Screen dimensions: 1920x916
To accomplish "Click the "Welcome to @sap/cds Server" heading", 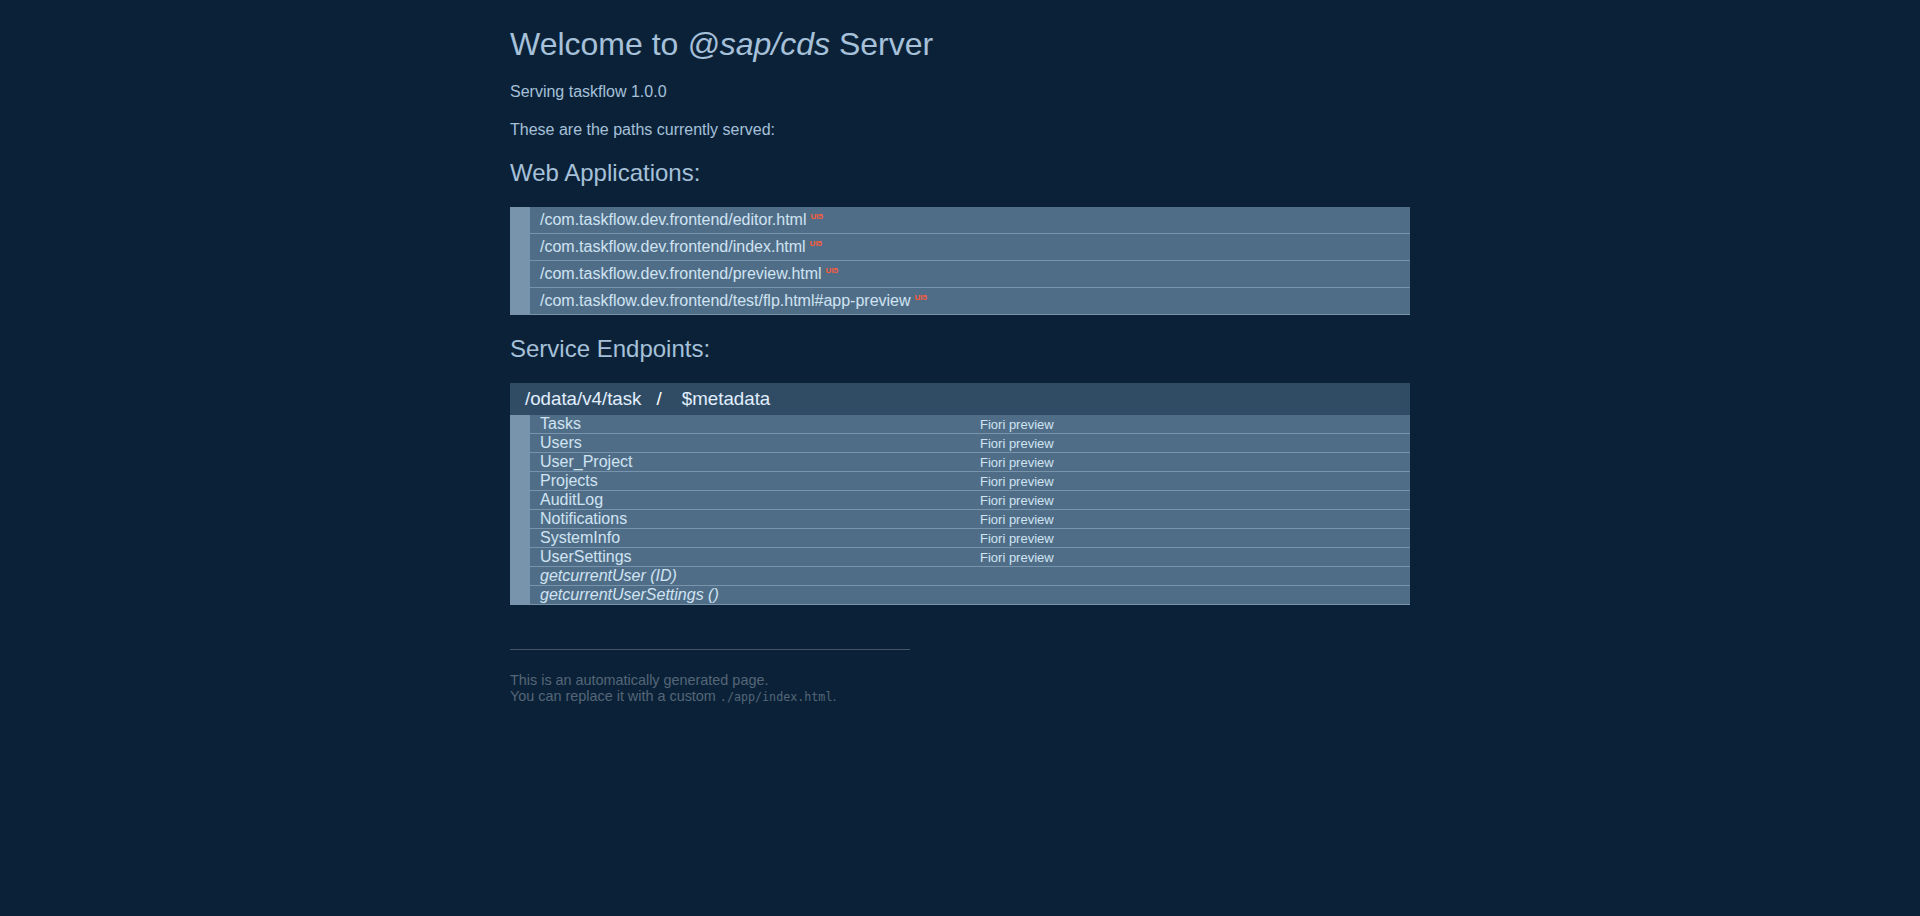I will coord(721,45).
